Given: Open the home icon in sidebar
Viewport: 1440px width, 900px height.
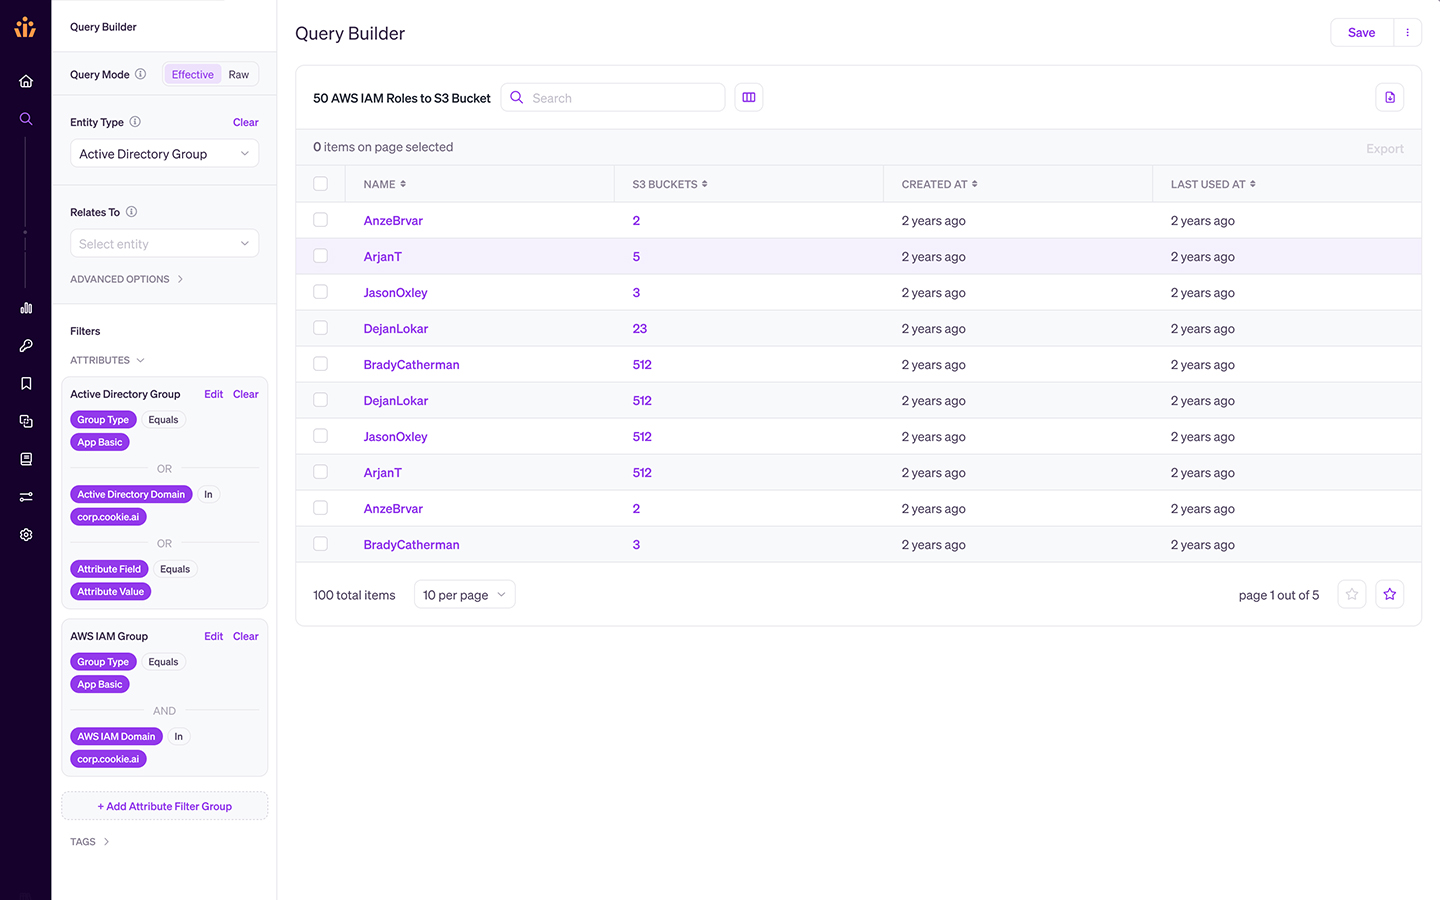Looking at the screenshot, I should [x=26, y=81].
